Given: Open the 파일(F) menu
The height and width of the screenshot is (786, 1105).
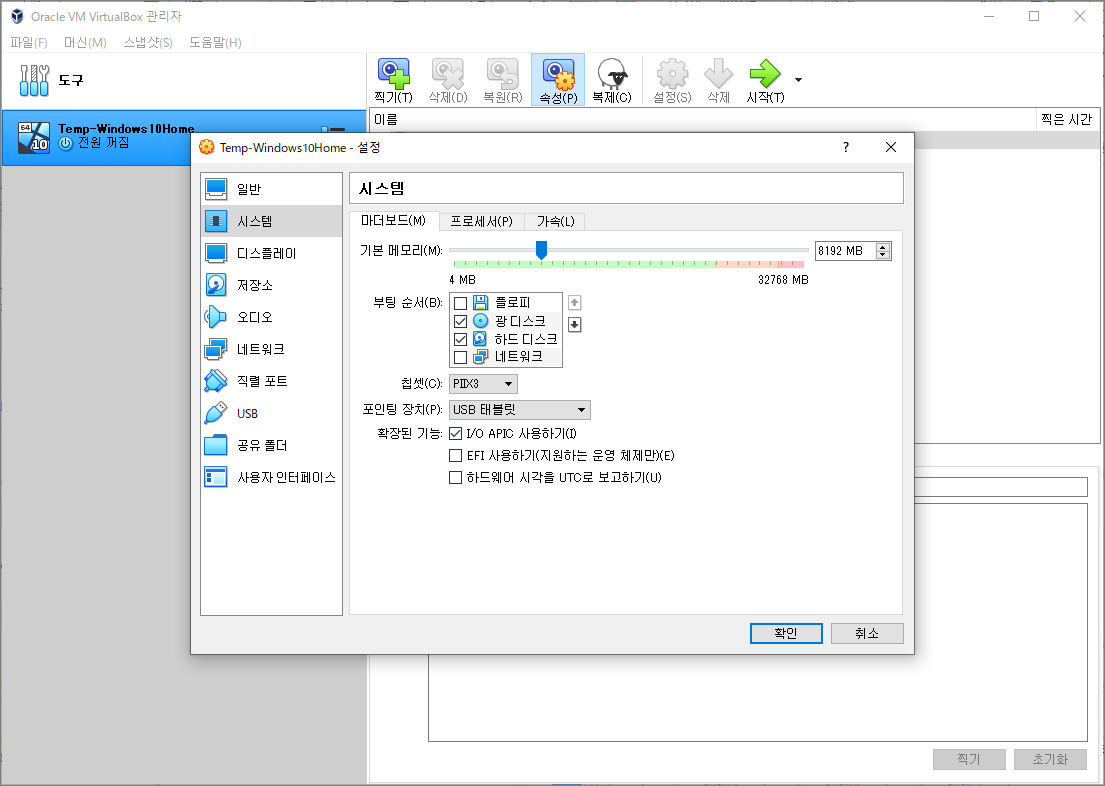Looking at the screenshot, I should 29,42.
